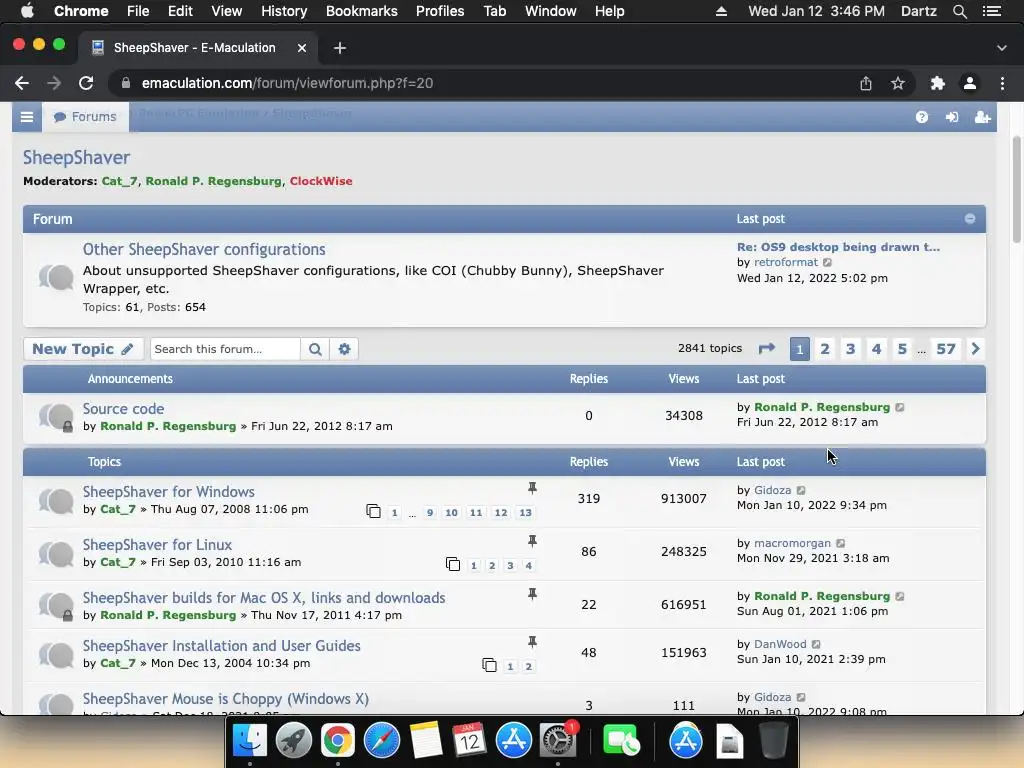Click the topic status icon for SheepShaver for Windows
The image size is (1024, 768).
[56, 500]
